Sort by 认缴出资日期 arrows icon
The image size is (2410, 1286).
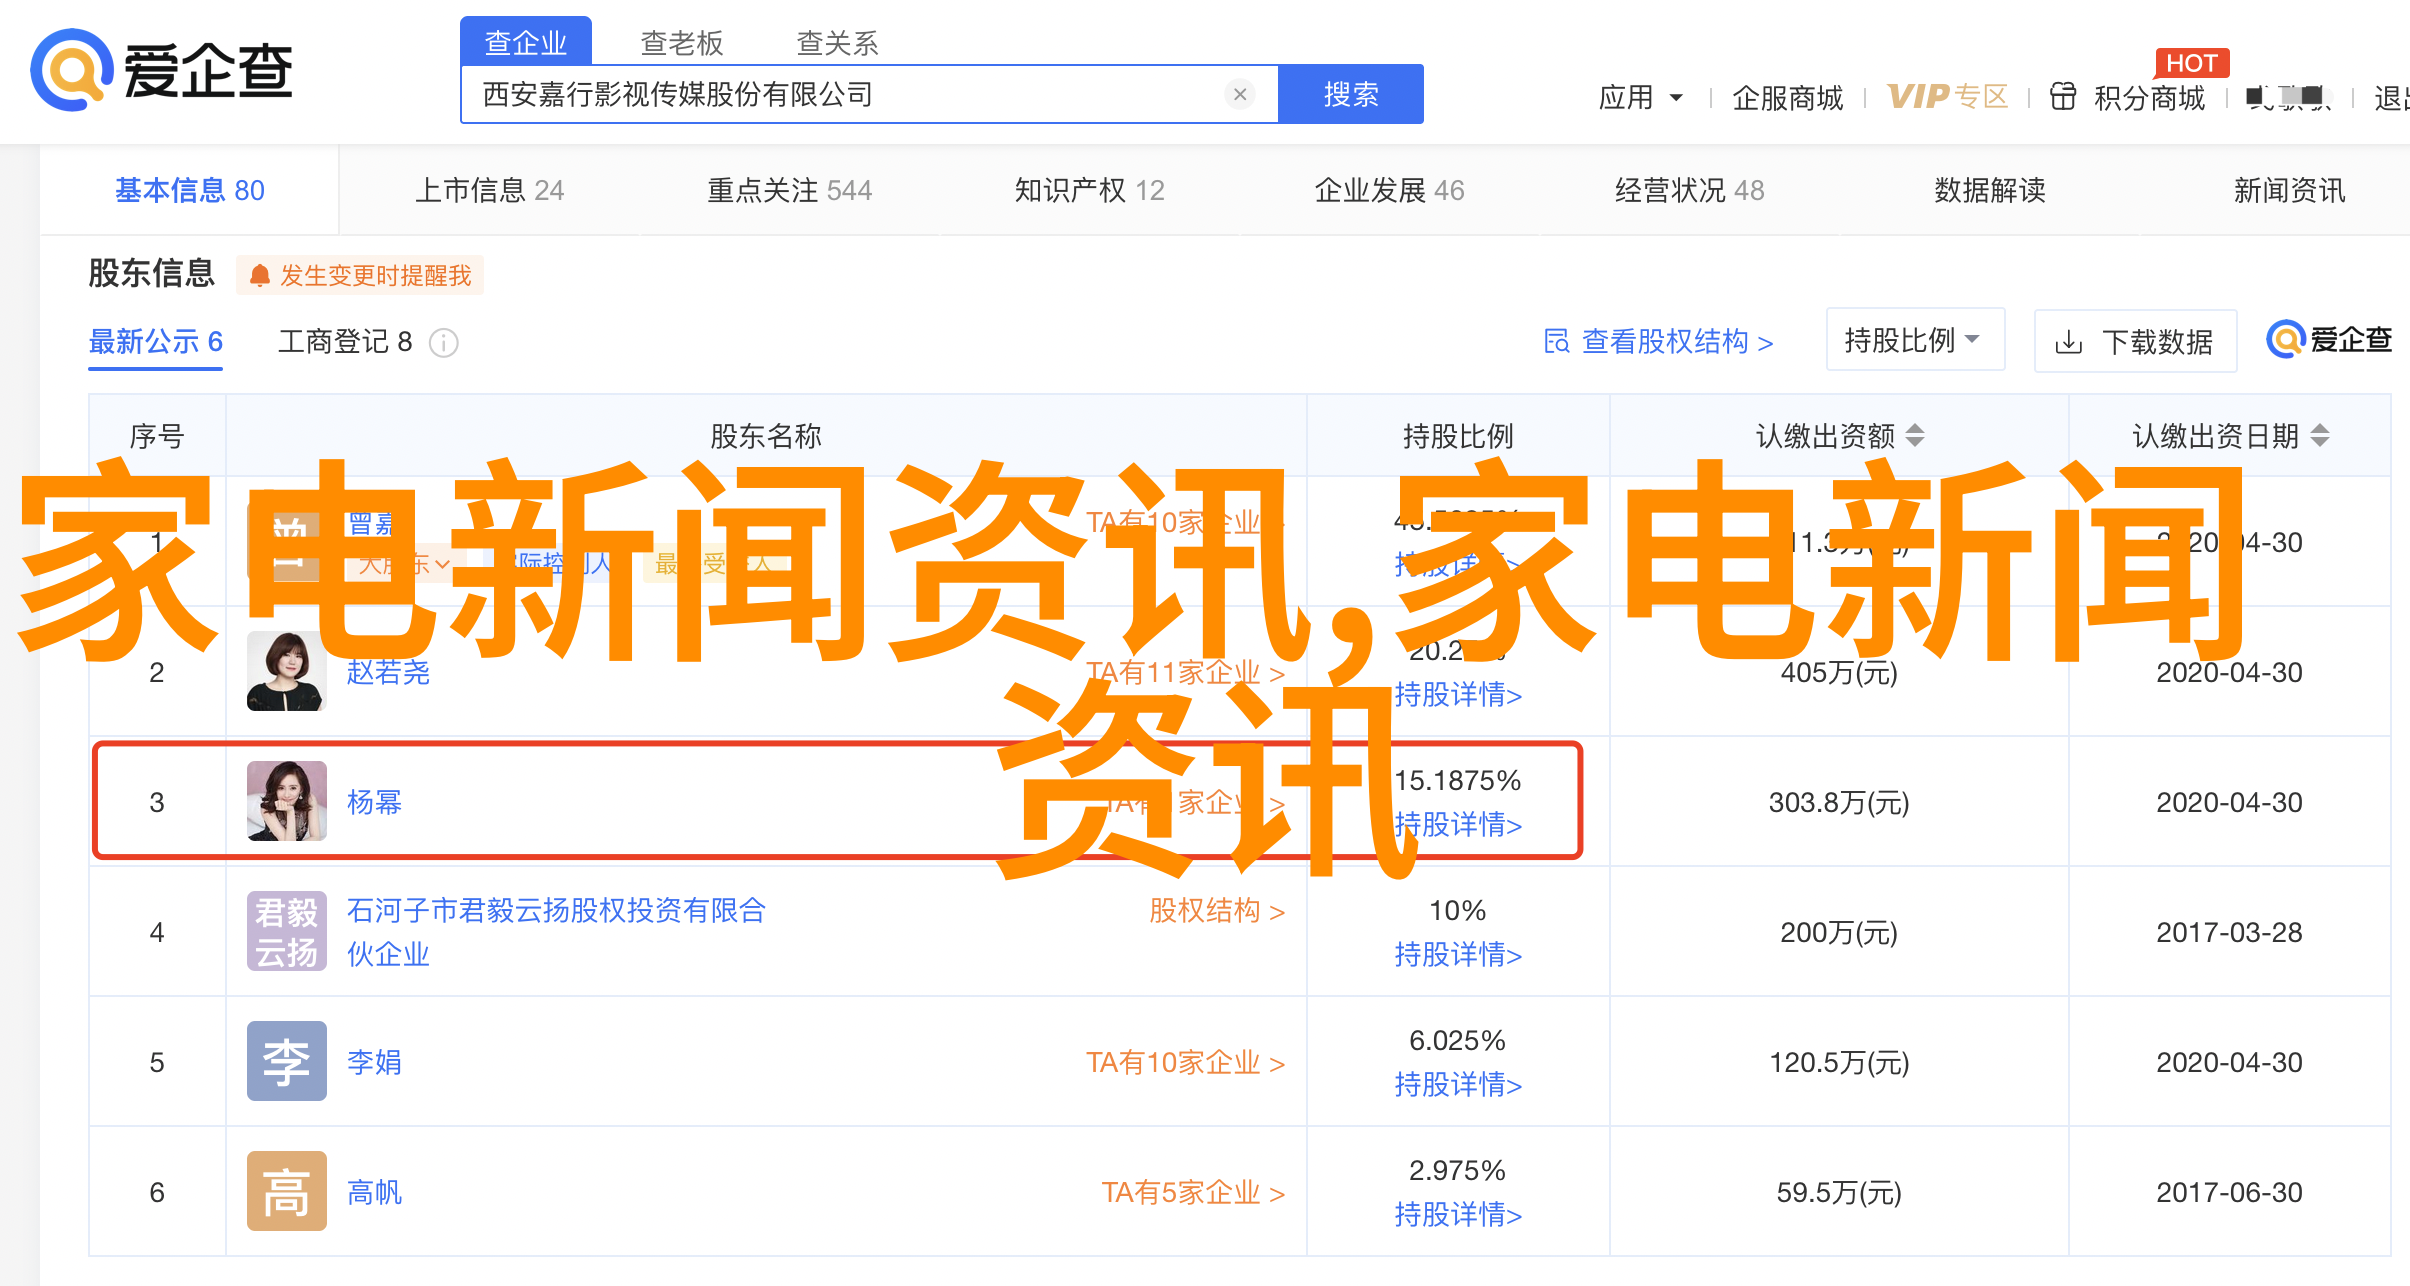(x=2320, y=435)
